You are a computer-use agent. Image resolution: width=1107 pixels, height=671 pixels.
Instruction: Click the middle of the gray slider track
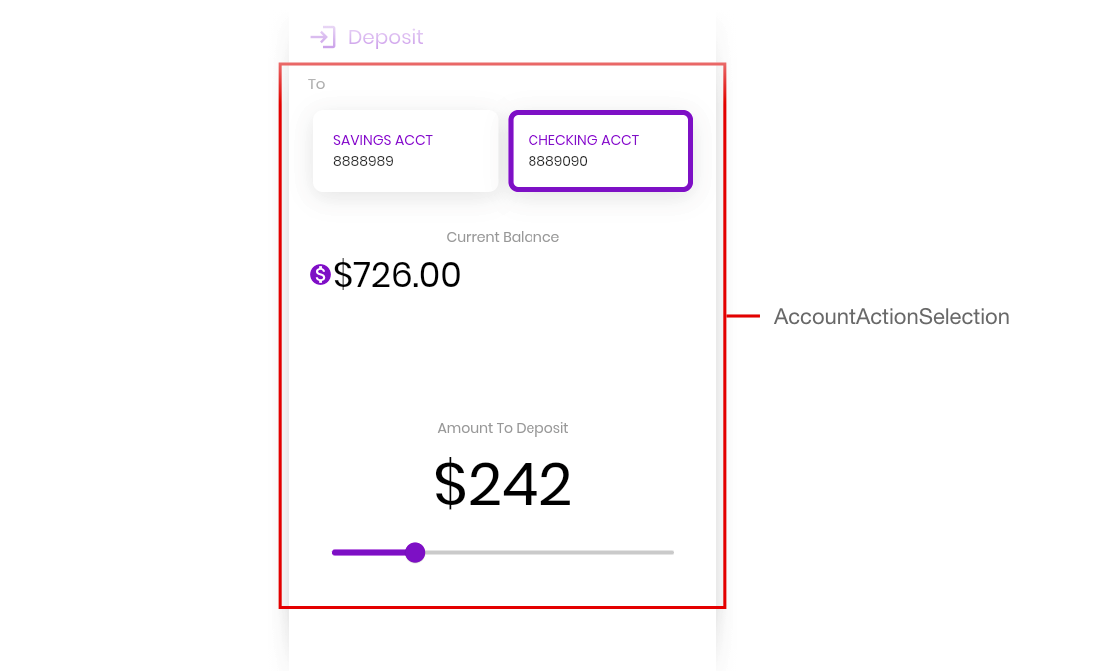pos(549,552)
